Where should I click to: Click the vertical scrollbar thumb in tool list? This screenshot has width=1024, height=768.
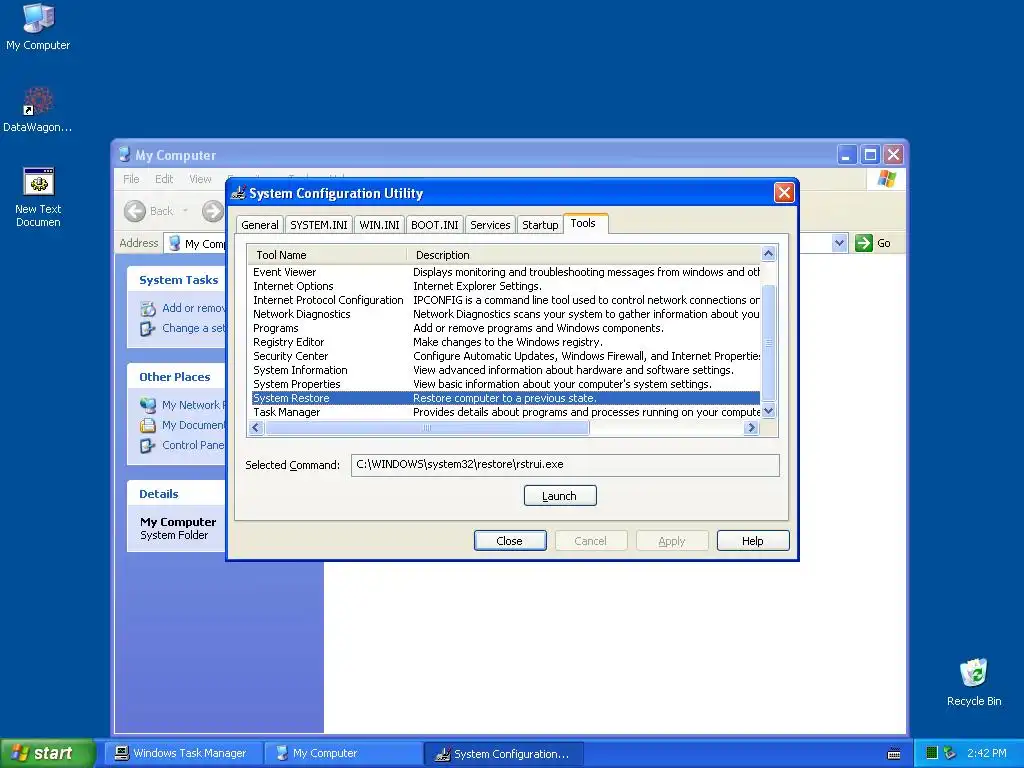[769, 342]
